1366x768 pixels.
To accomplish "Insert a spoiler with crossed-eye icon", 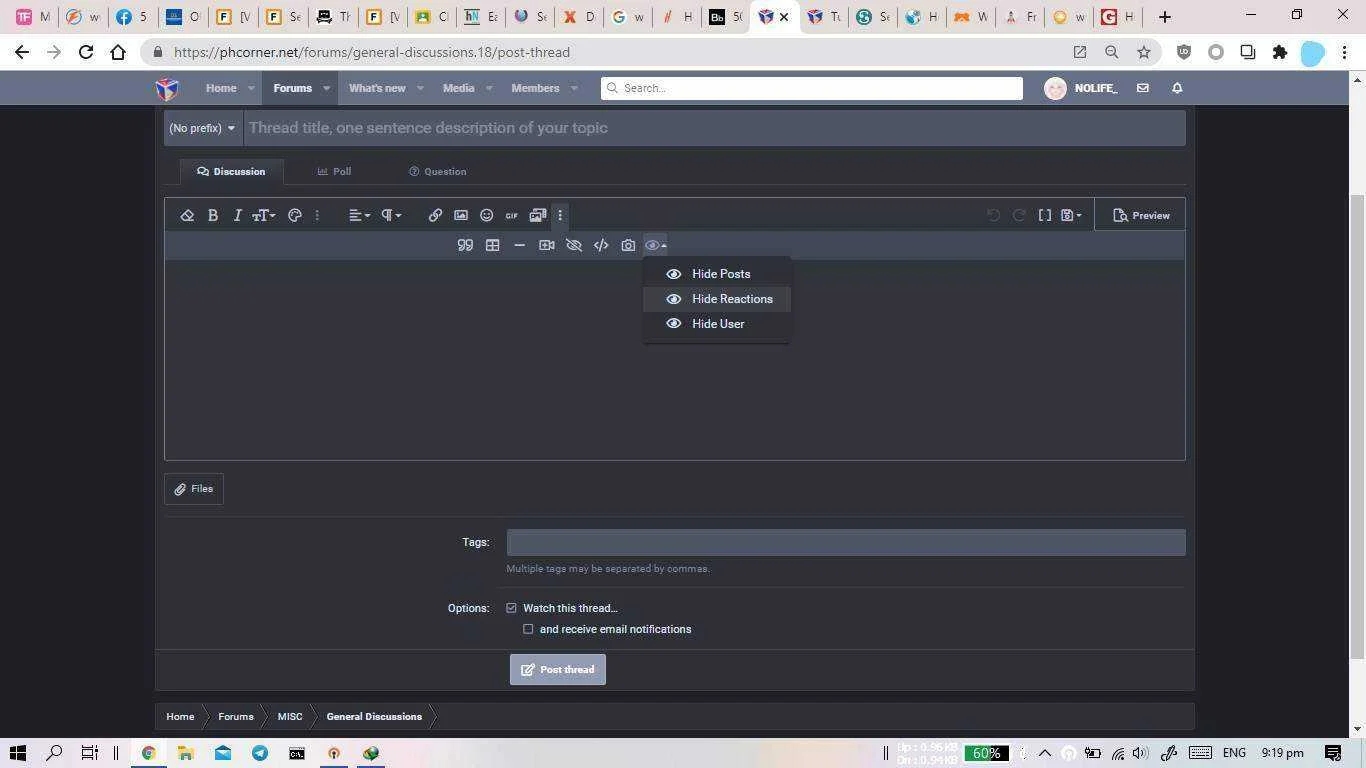I will (x=574, y=245).
